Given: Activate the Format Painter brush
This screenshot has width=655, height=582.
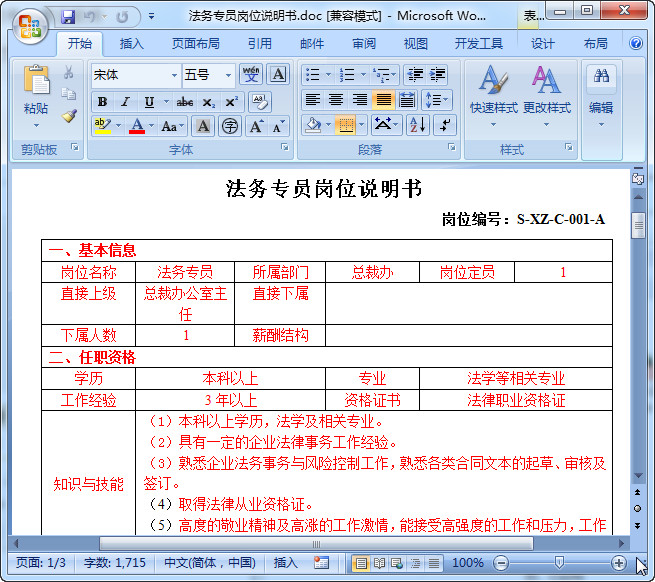Looking at the screenshot, I should 69,115.
